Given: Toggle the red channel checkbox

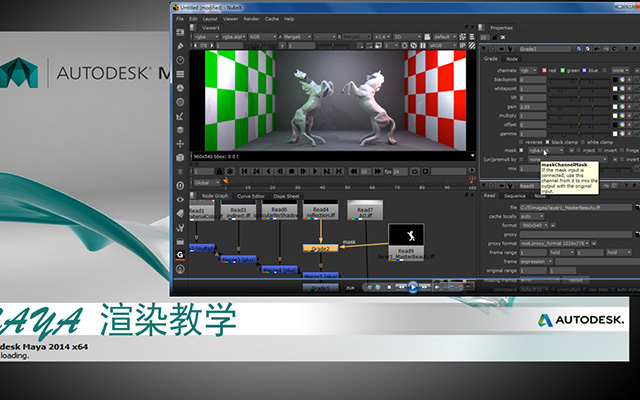Looking at the screenshot, I should pyautogui.click(x=544, y=70).
